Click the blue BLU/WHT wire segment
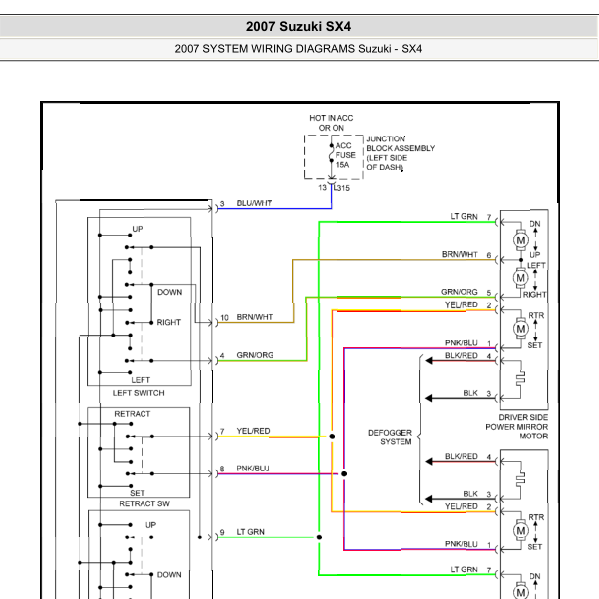The image size is (599, 599). pos(274,209)
